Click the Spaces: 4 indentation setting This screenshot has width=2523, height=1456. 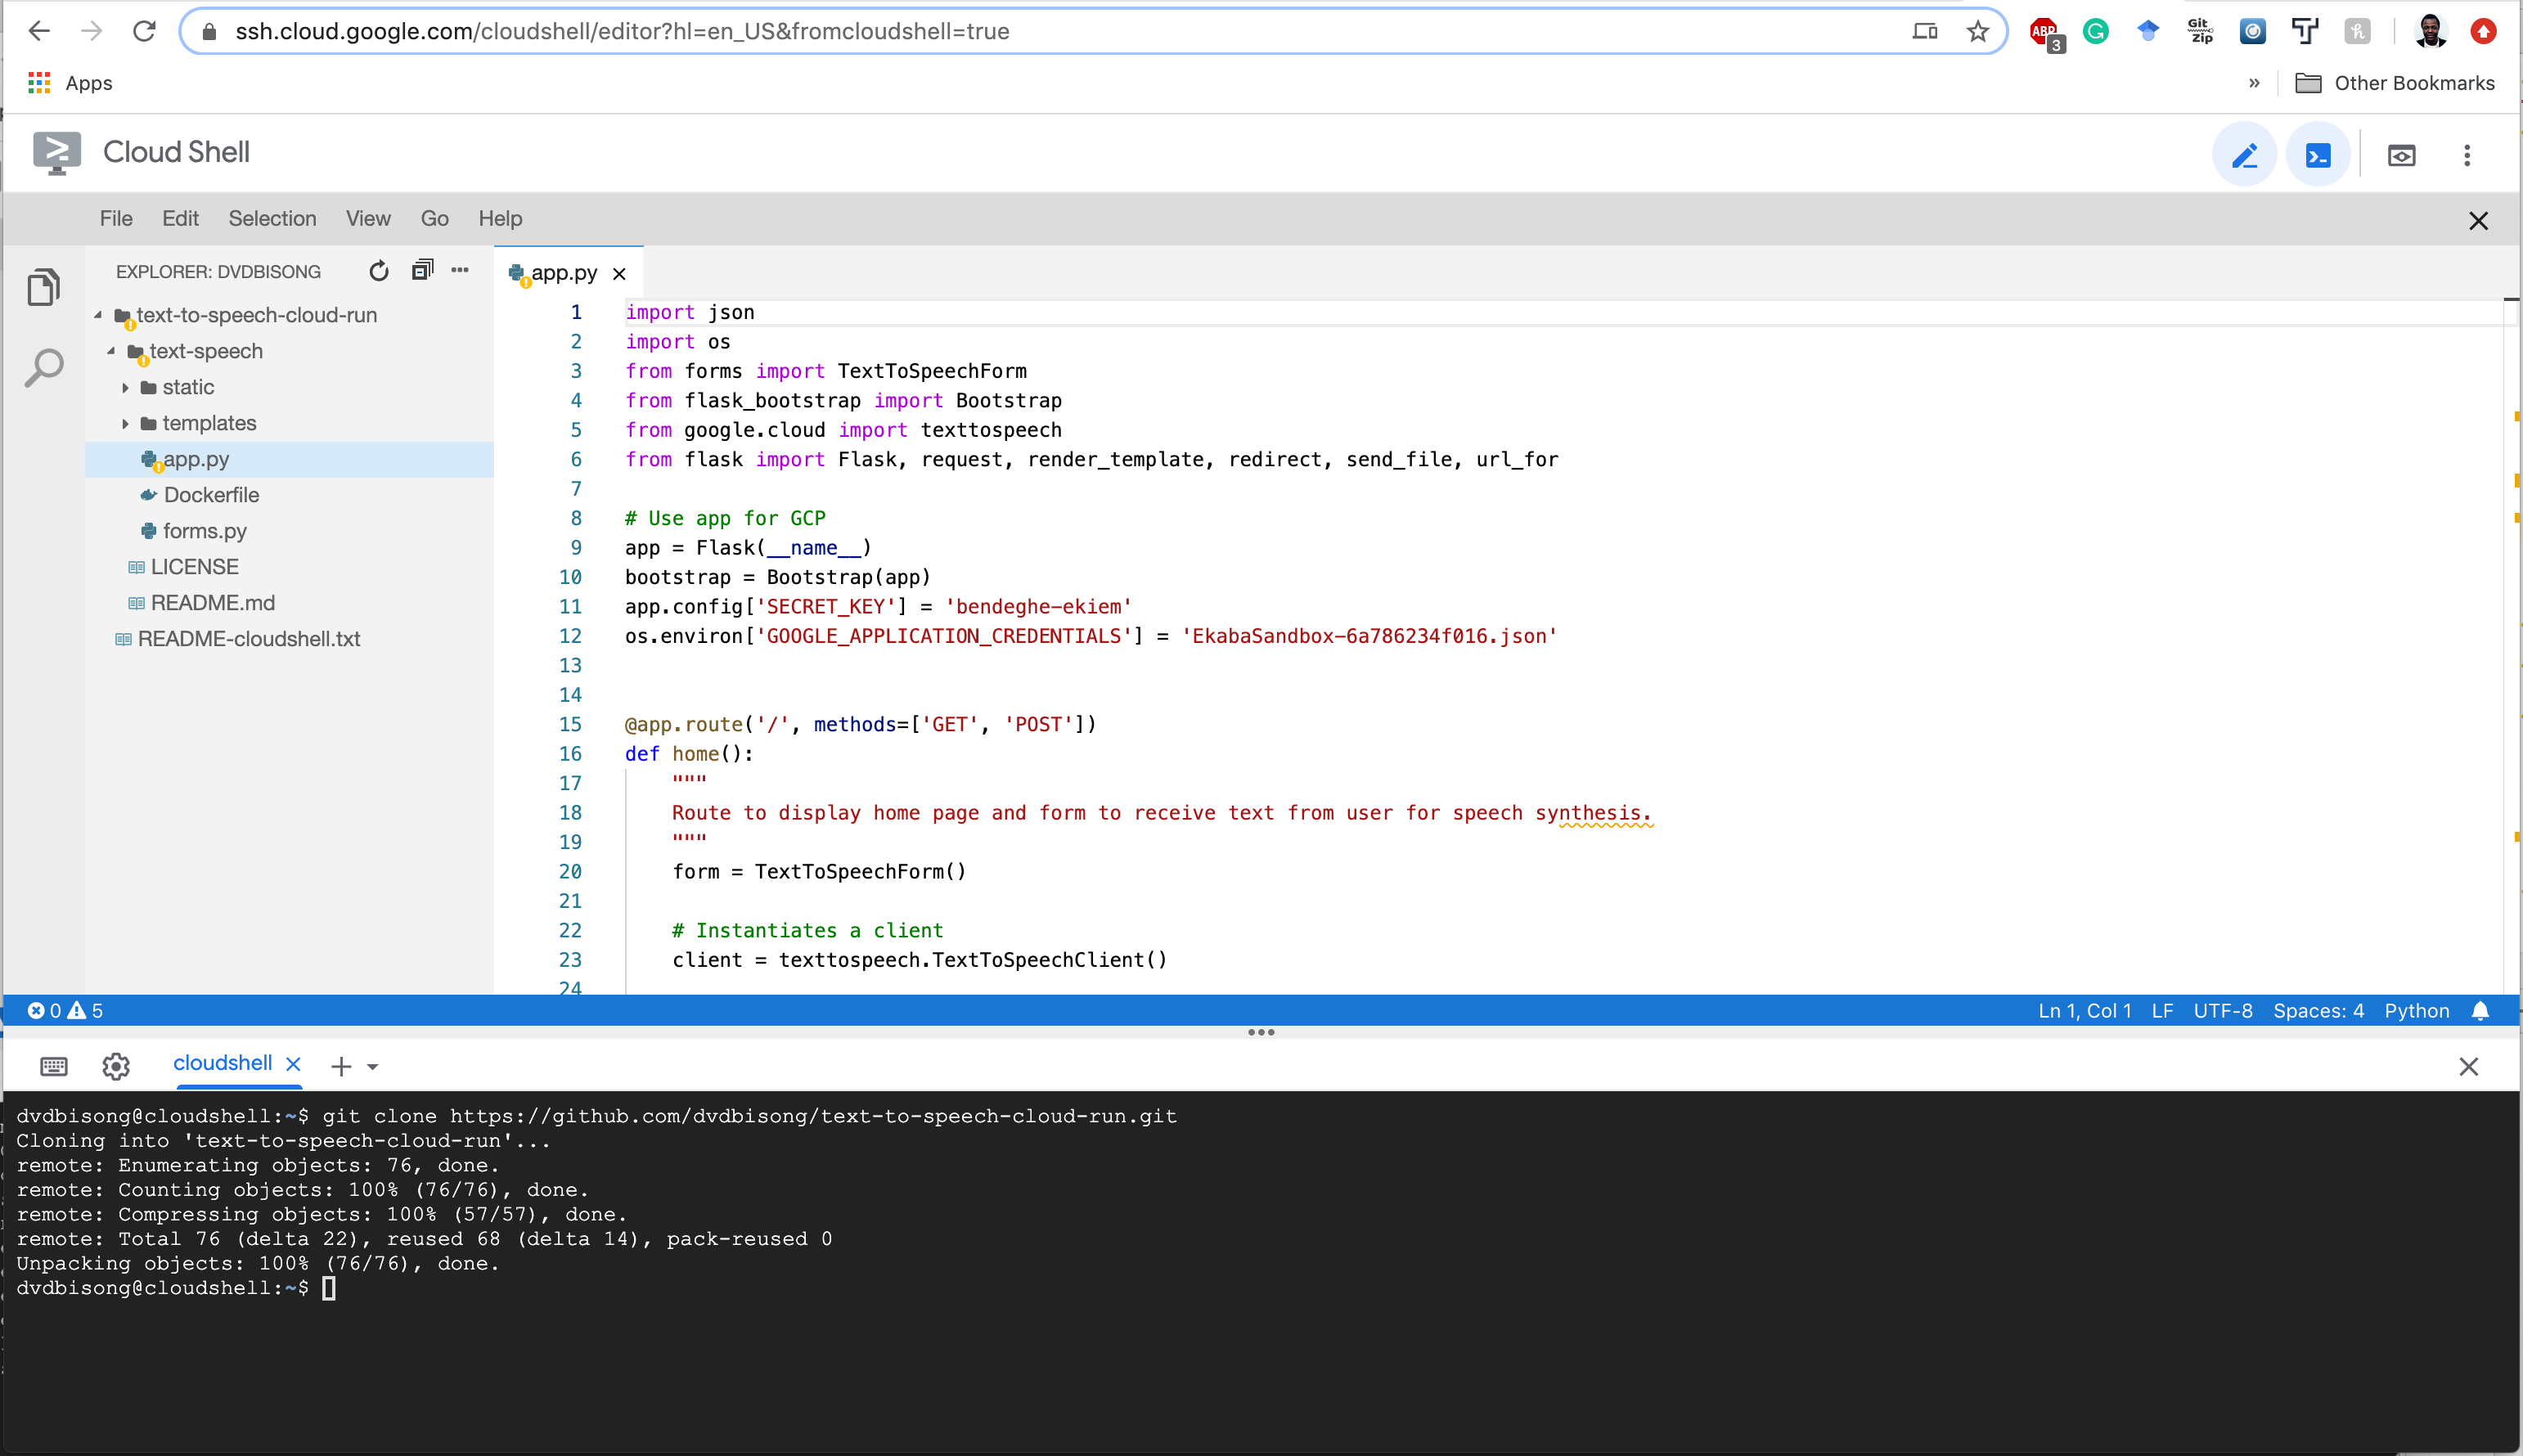tap(2318, 1011)
